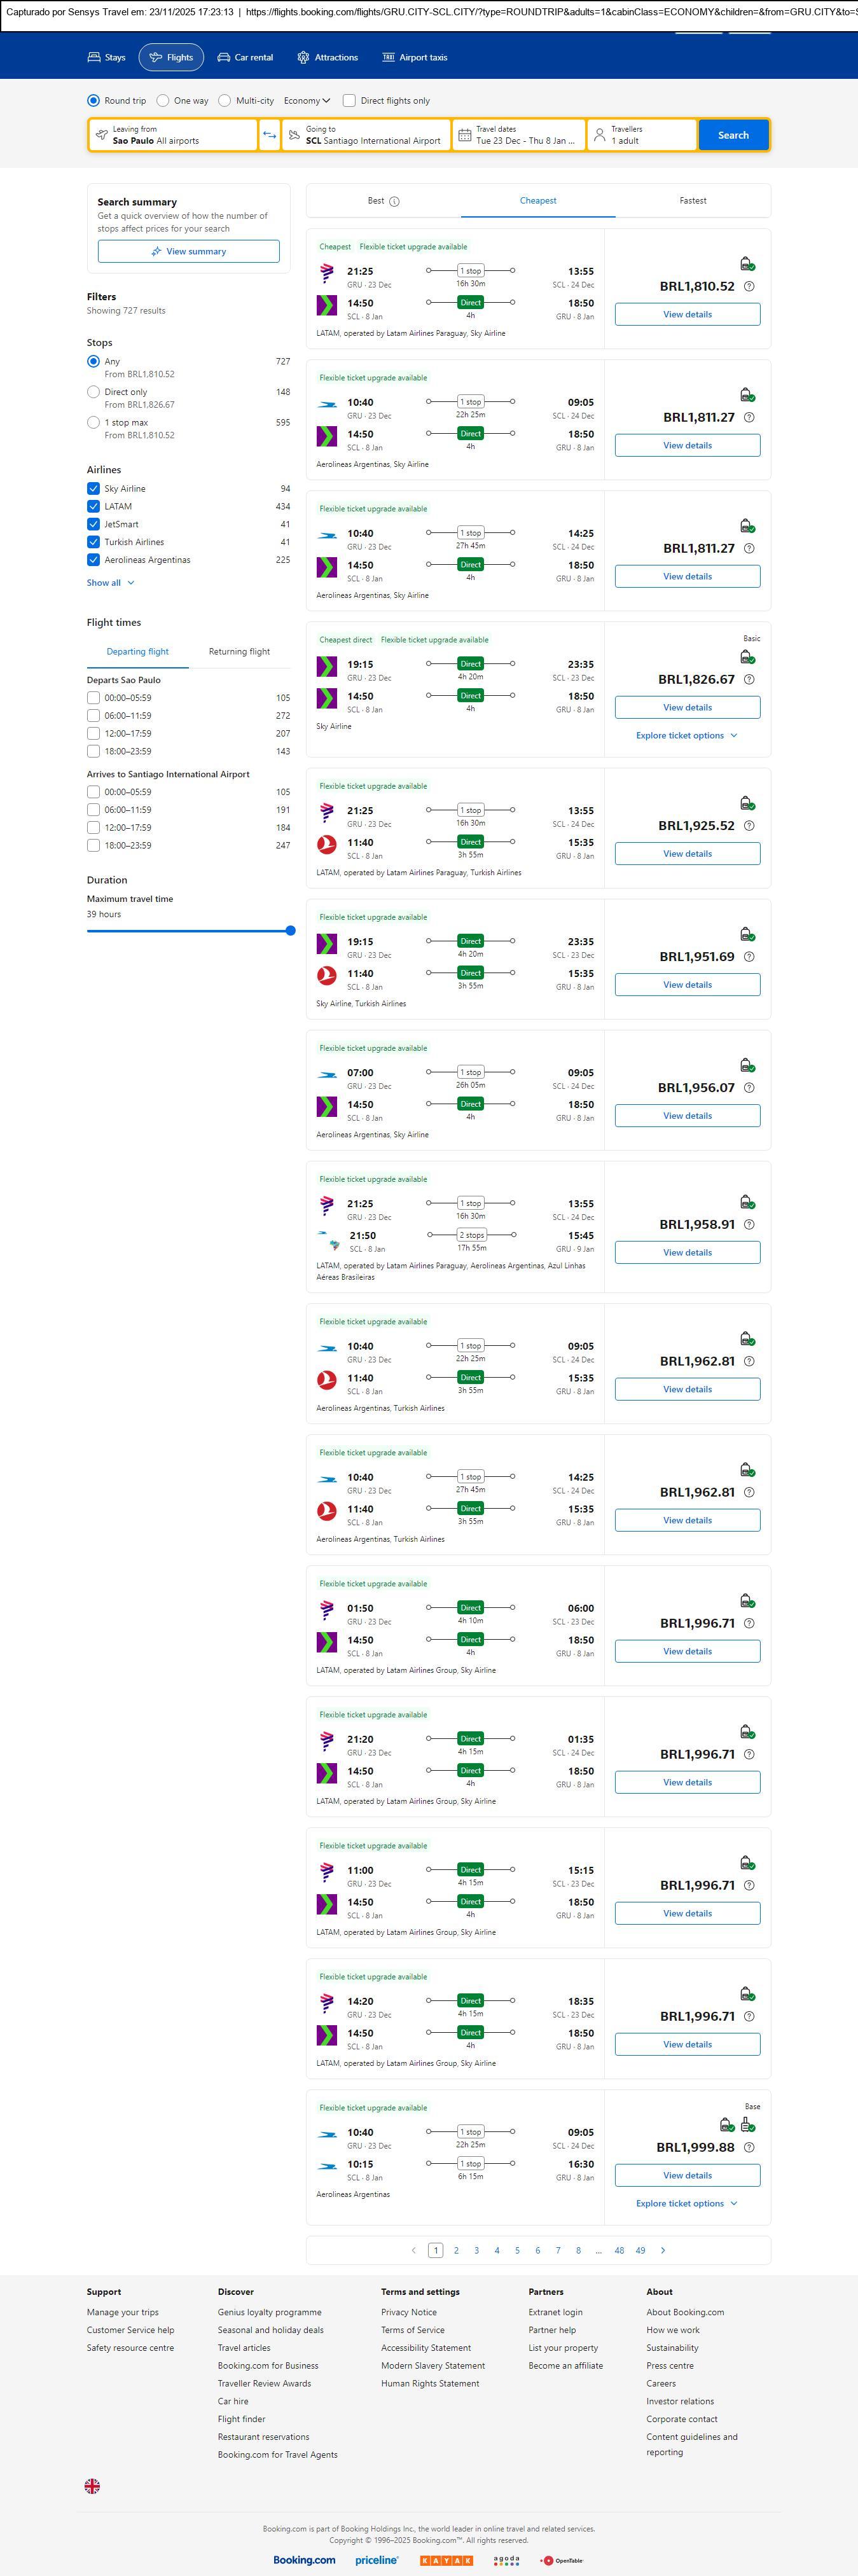Uncheck the Turkish Airlines filter

click(x=93, y=542)
